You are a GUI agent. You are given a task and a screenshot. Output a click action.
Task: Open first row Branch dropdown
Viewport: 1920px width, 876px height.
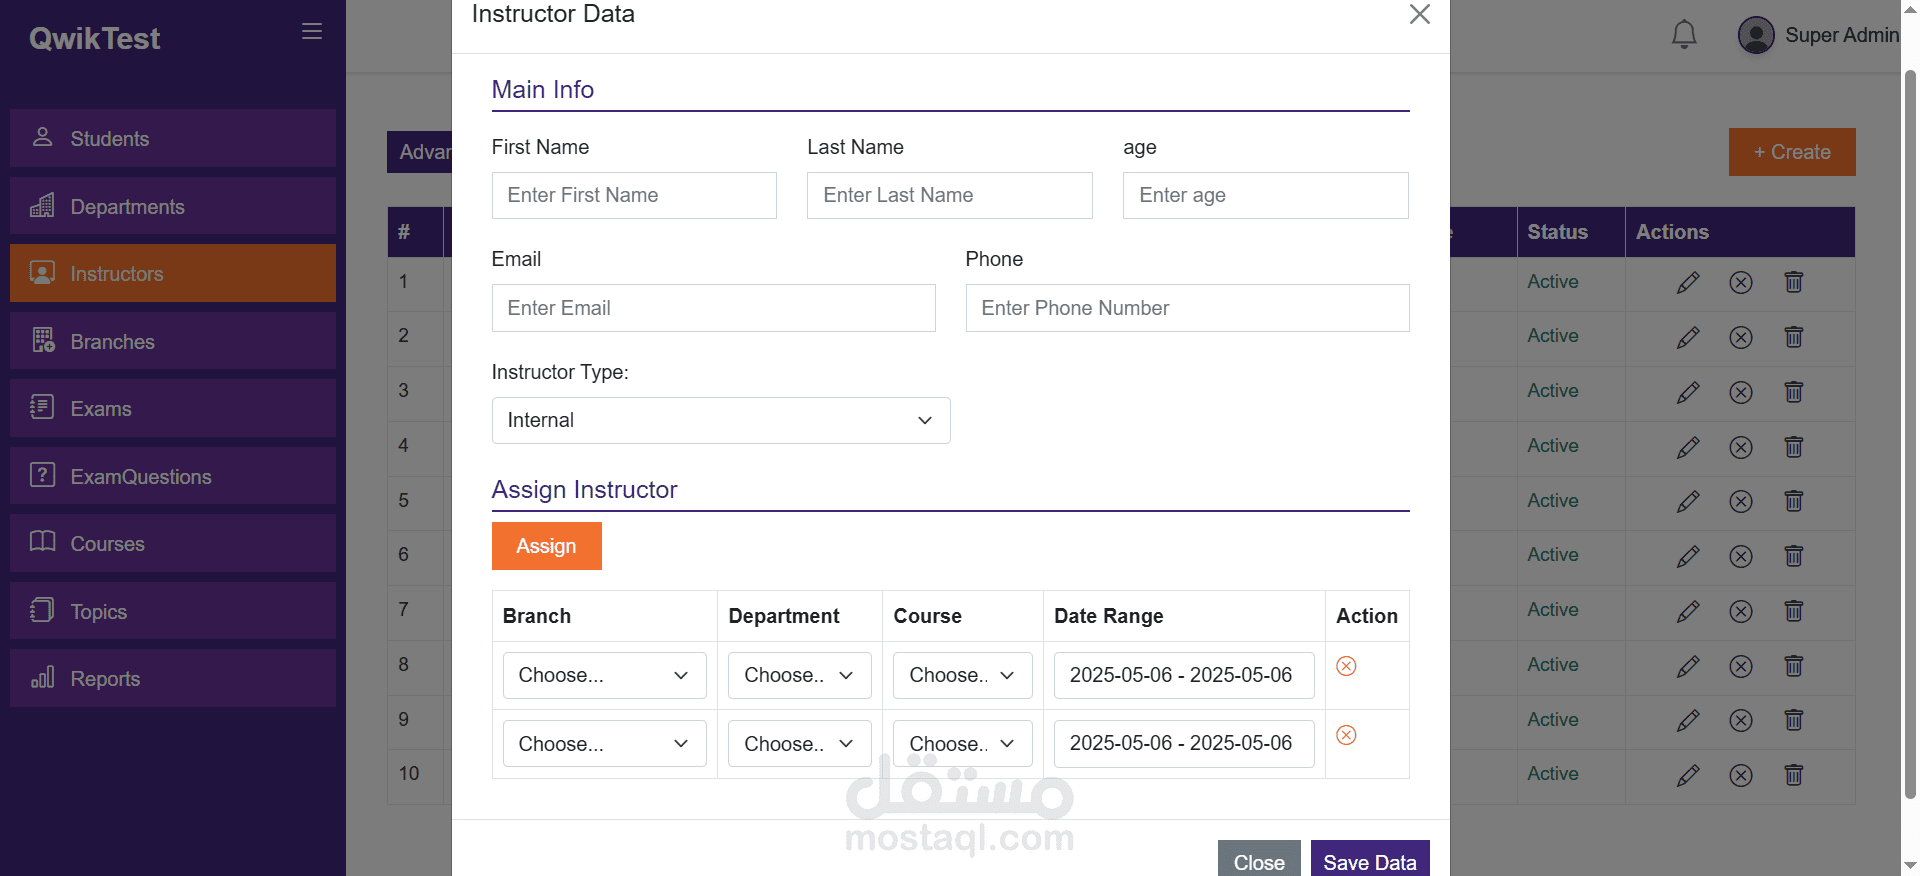(x=604, y=676)
